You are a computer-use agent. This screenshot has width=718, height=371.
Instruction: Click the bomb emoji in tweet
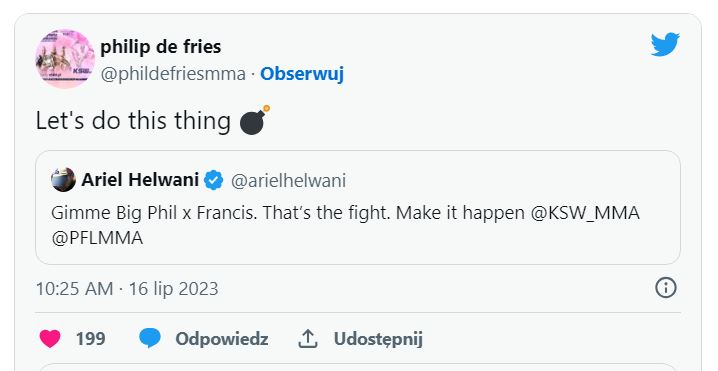(255, 120)
